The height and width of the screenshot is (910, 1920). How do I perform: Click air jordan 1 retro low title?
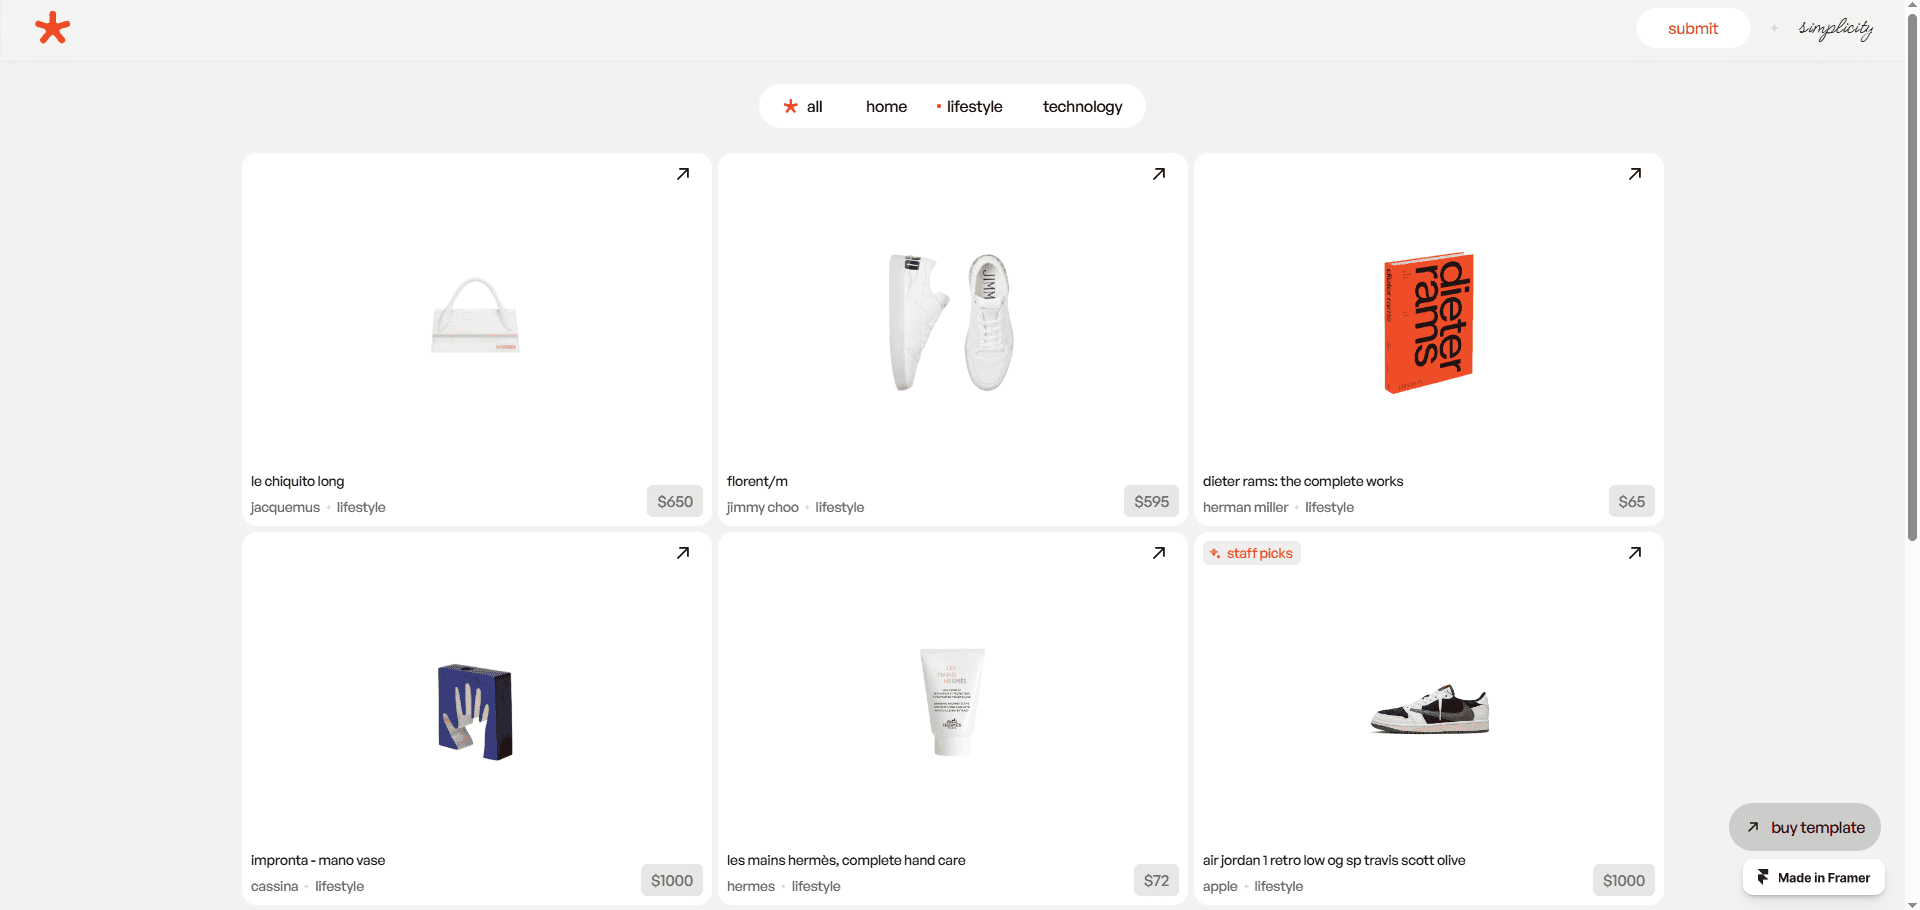(1334, 860)
